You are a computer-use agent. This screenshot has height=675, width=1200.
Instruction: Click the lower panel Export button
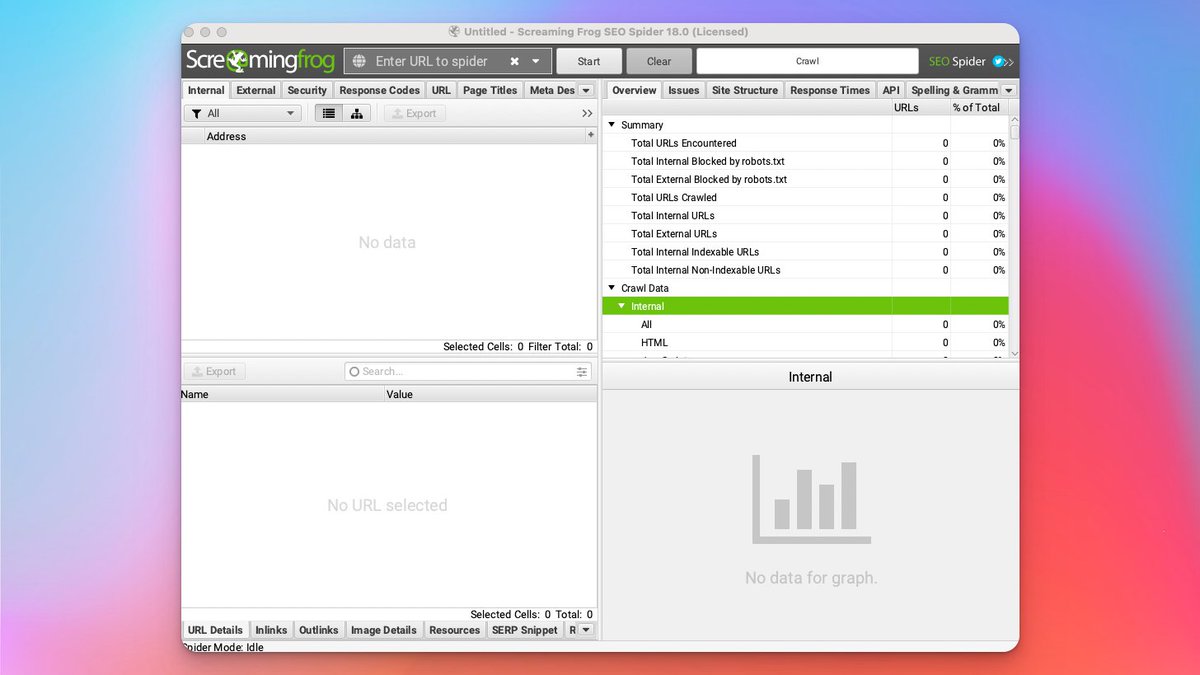(214, 371)
